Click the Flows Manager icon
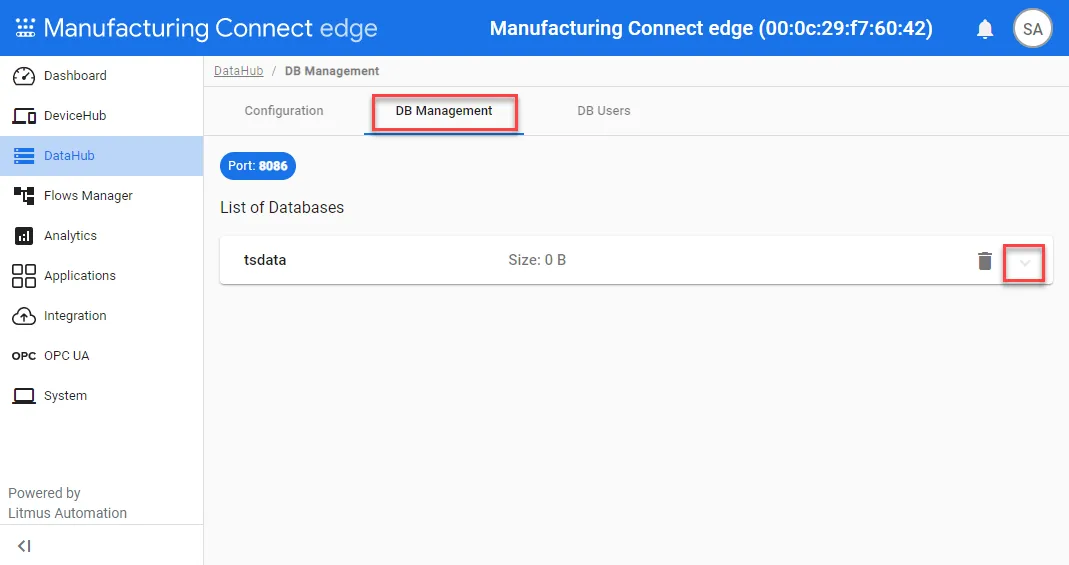1069x565 pixels. [24, 196]
